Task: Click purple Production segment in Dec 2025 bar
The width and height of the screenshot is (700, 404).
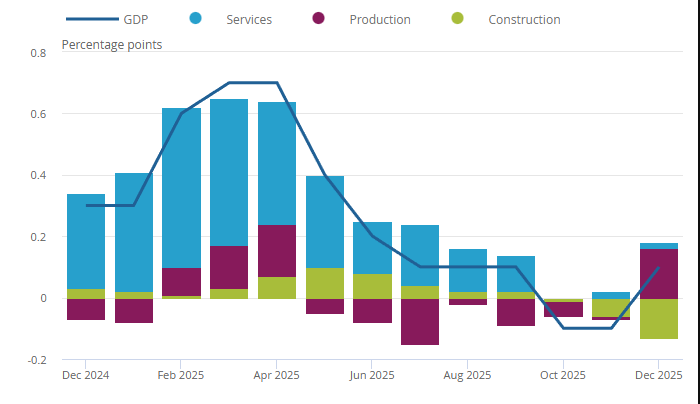Action: tap(659, 274)
